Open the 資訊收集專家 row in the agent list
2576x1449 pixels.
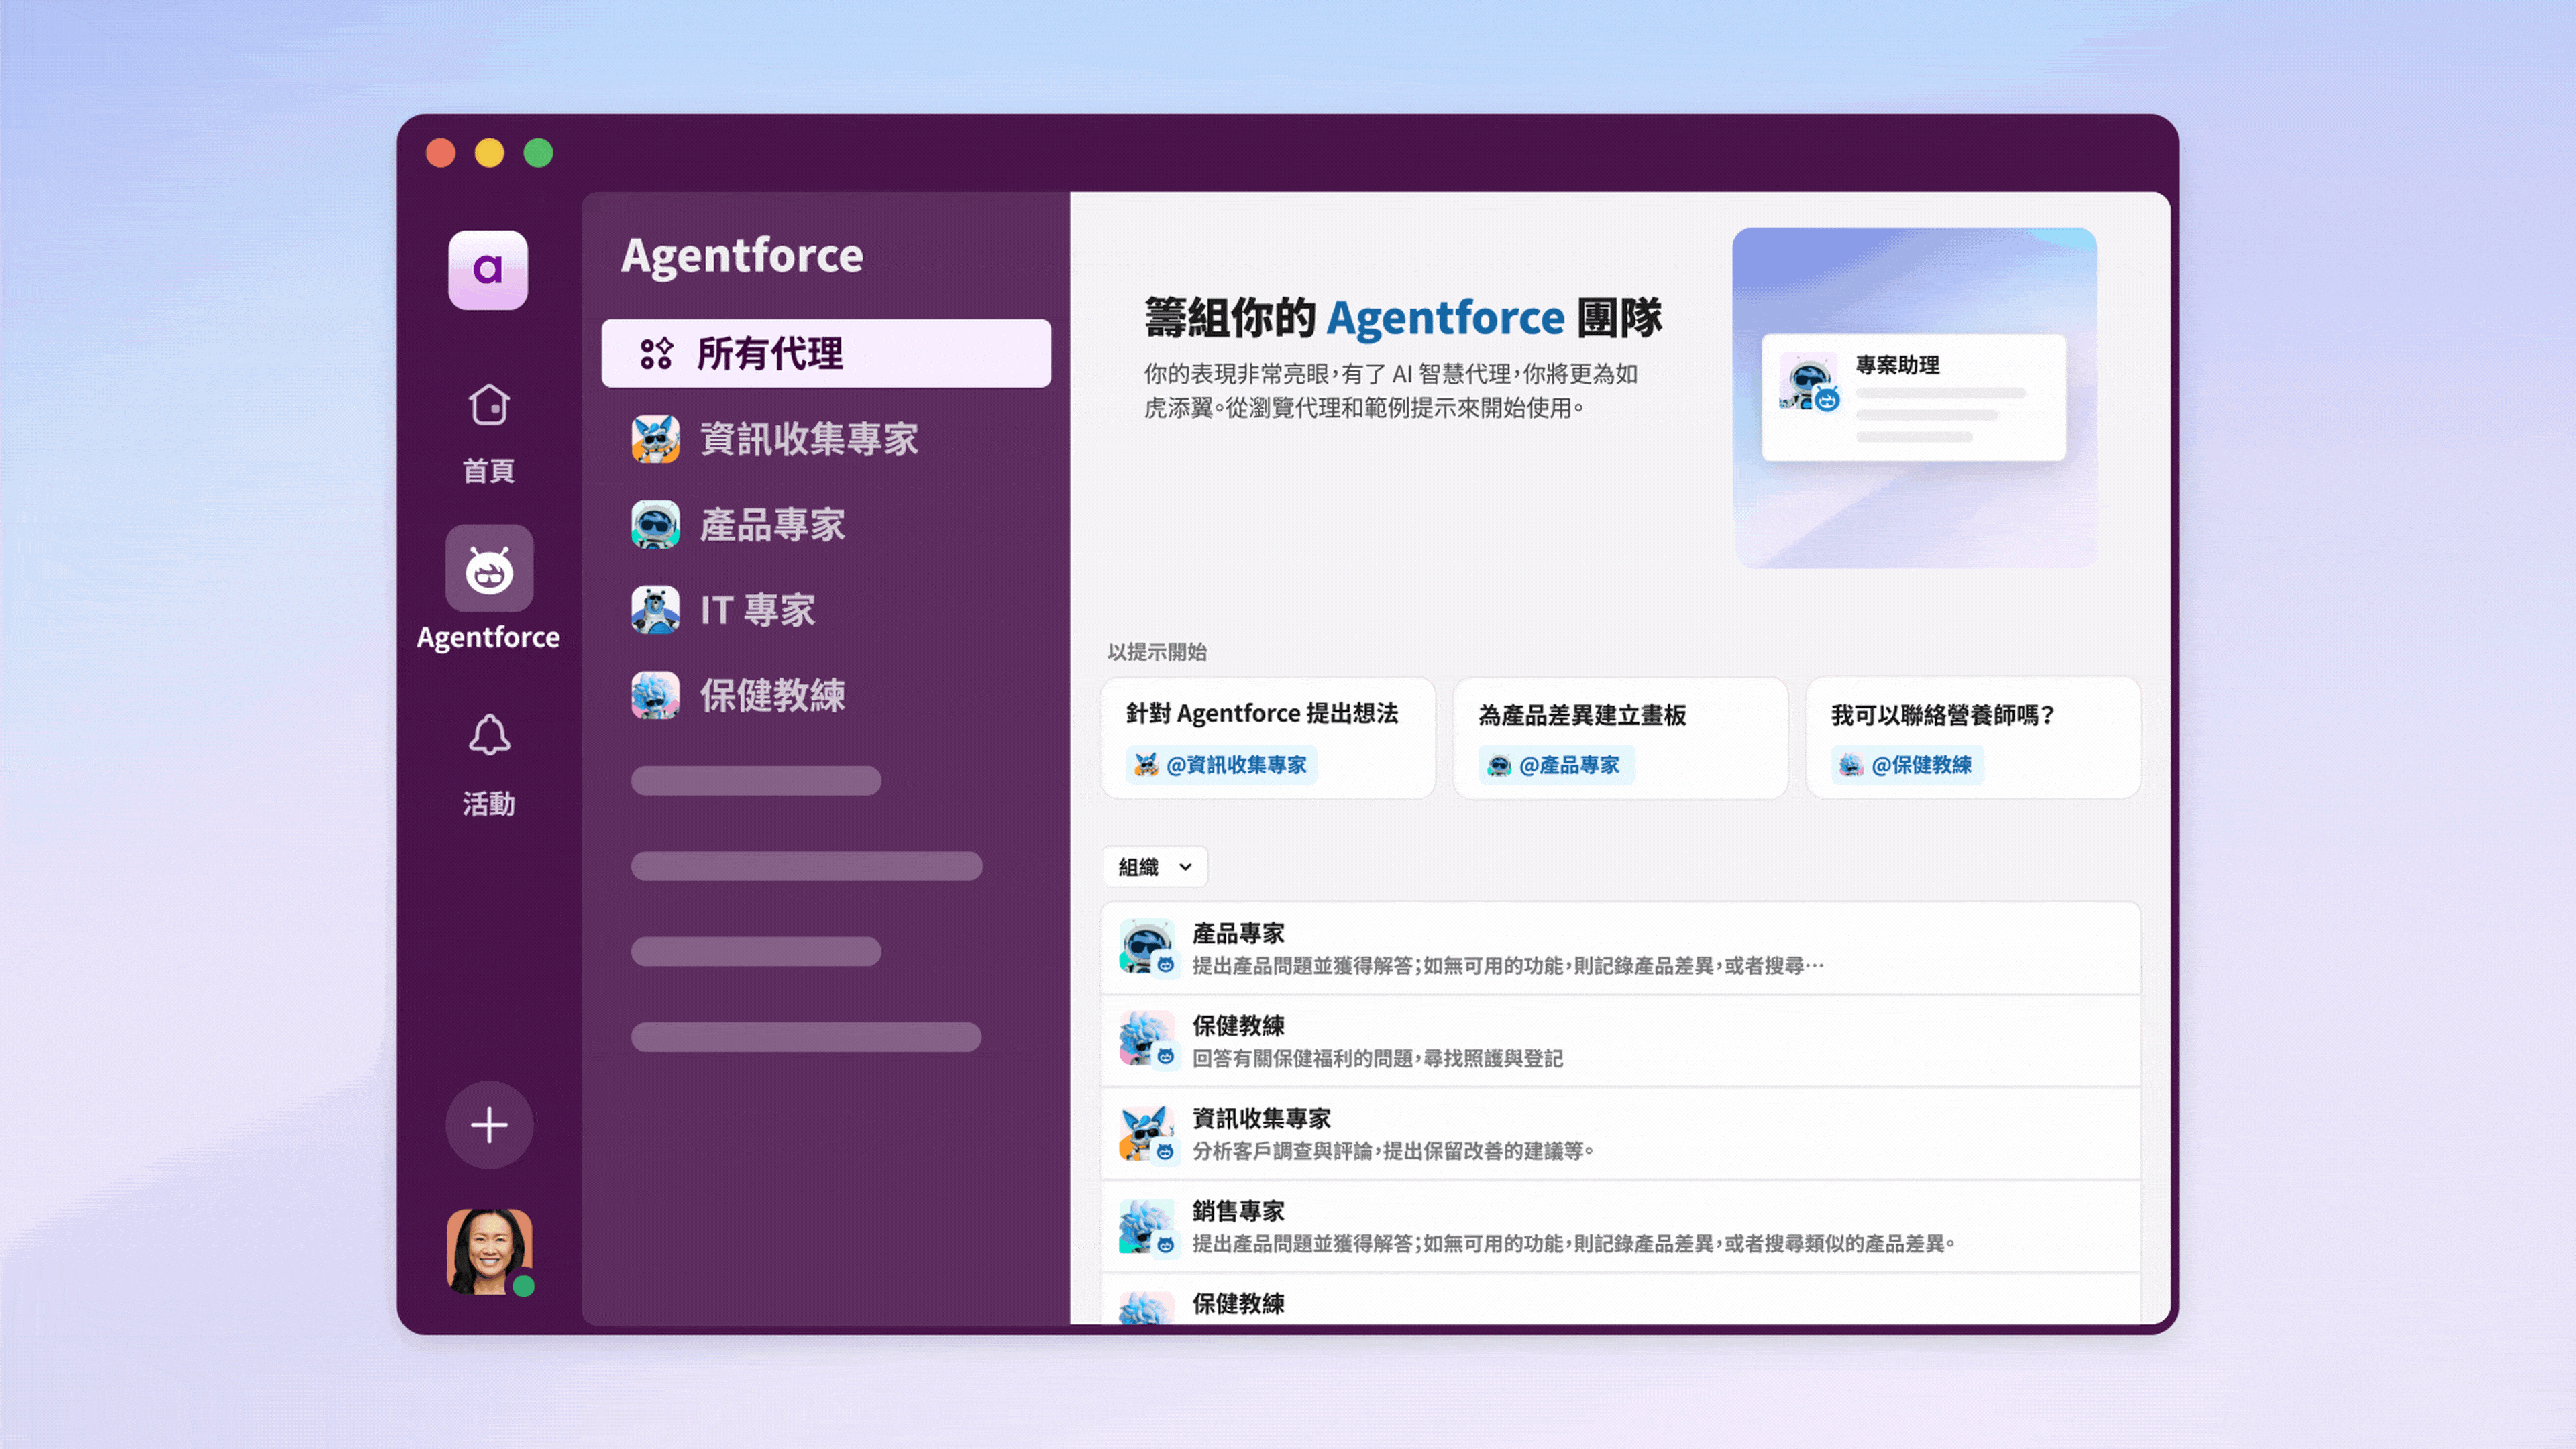click(x=1620, y=1134)
